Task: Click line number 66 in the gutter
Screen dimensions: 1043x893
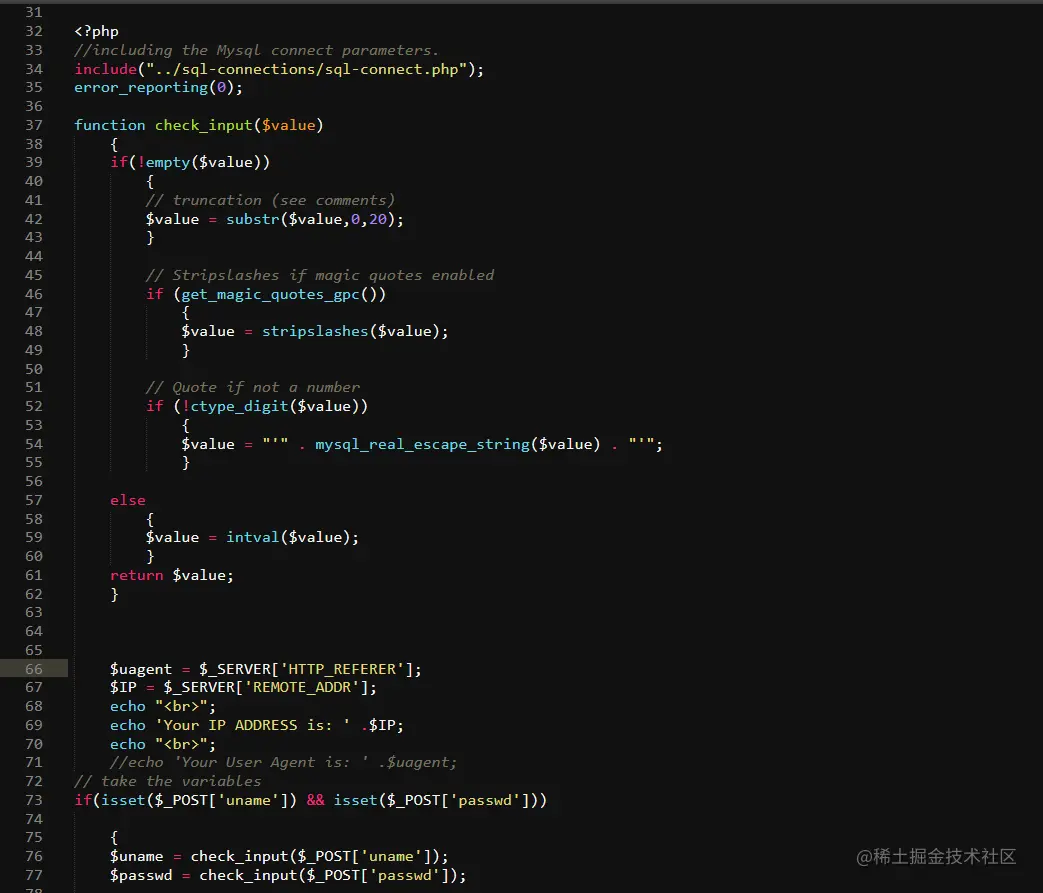Action: (34, 669)
